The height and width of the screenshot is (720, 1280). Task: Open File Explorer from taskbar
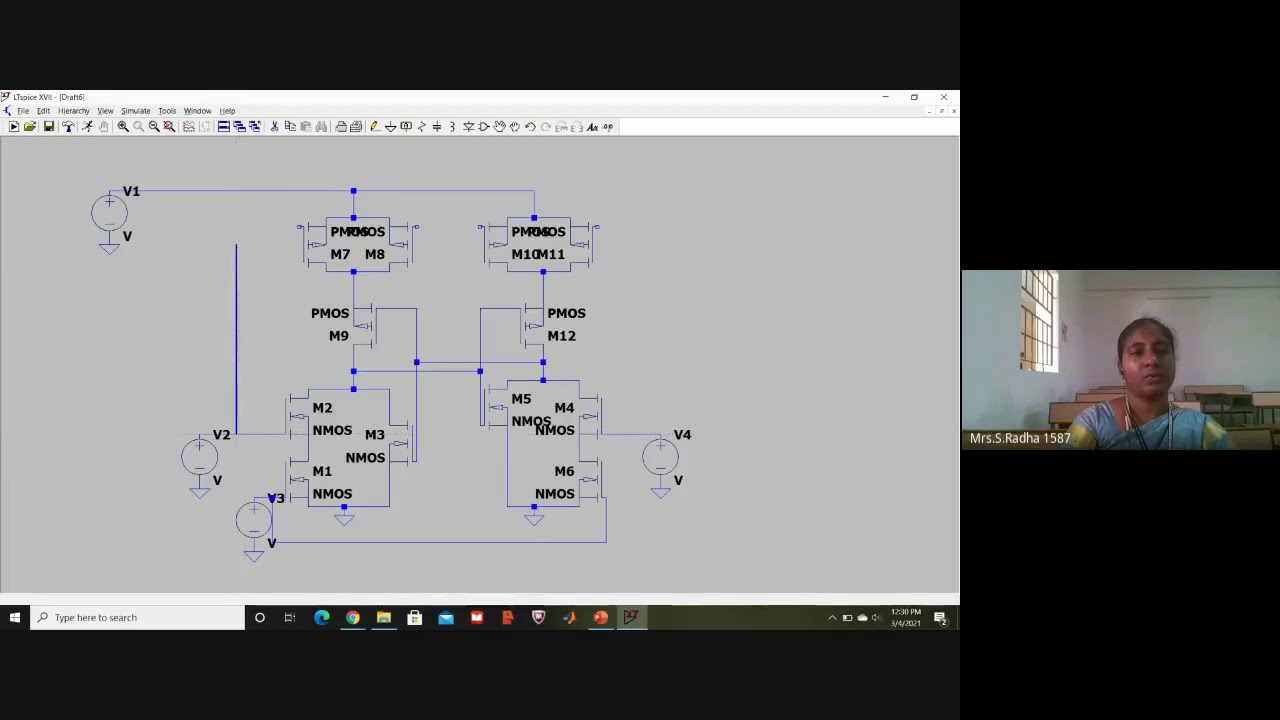384,618
